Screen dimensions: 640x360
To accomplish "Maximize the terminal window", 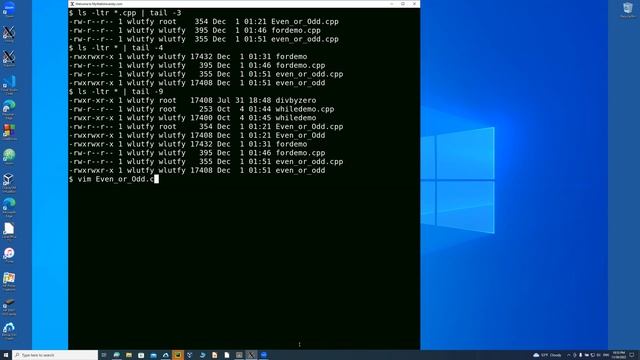I will coord(403,4).
